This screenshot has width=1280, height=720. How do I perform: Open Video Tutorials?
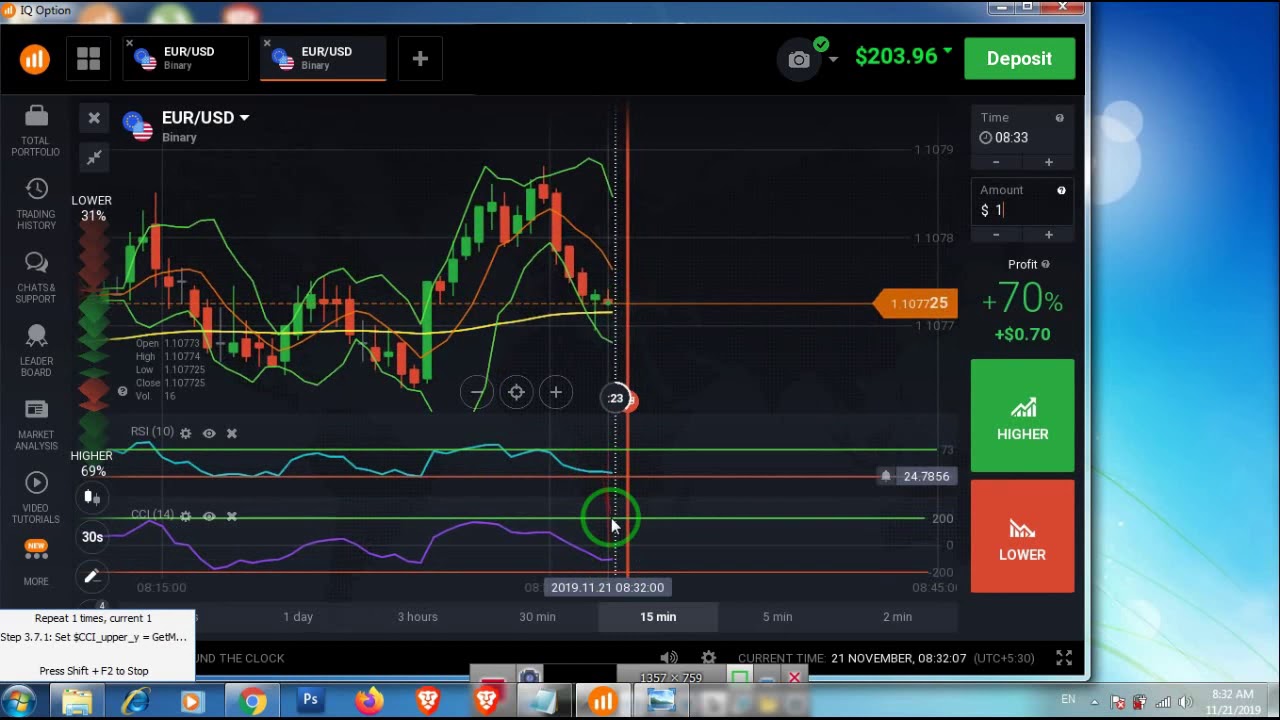[36, 498]
